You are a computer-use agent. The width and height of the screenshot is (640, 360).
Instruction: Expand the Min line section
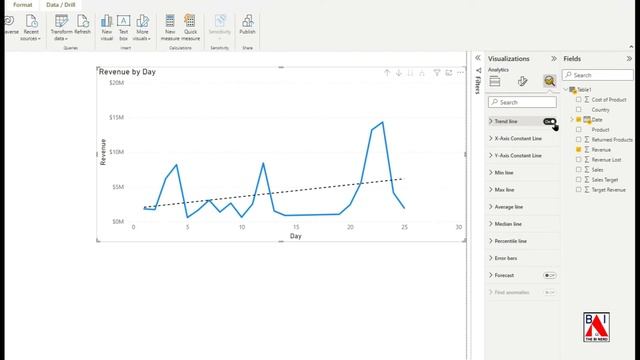491,173
